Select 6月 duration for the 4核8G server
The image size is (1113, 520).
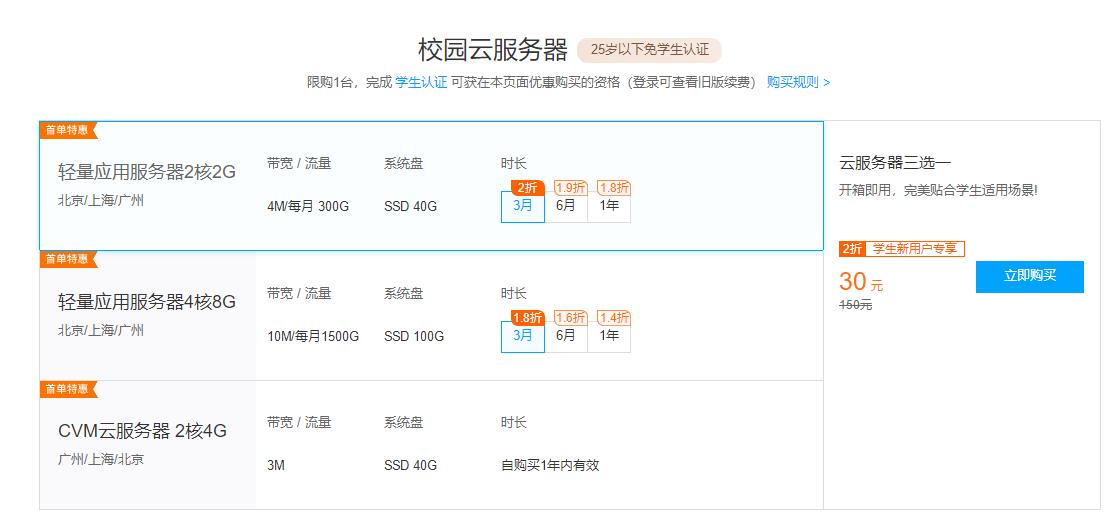(566, 337)
